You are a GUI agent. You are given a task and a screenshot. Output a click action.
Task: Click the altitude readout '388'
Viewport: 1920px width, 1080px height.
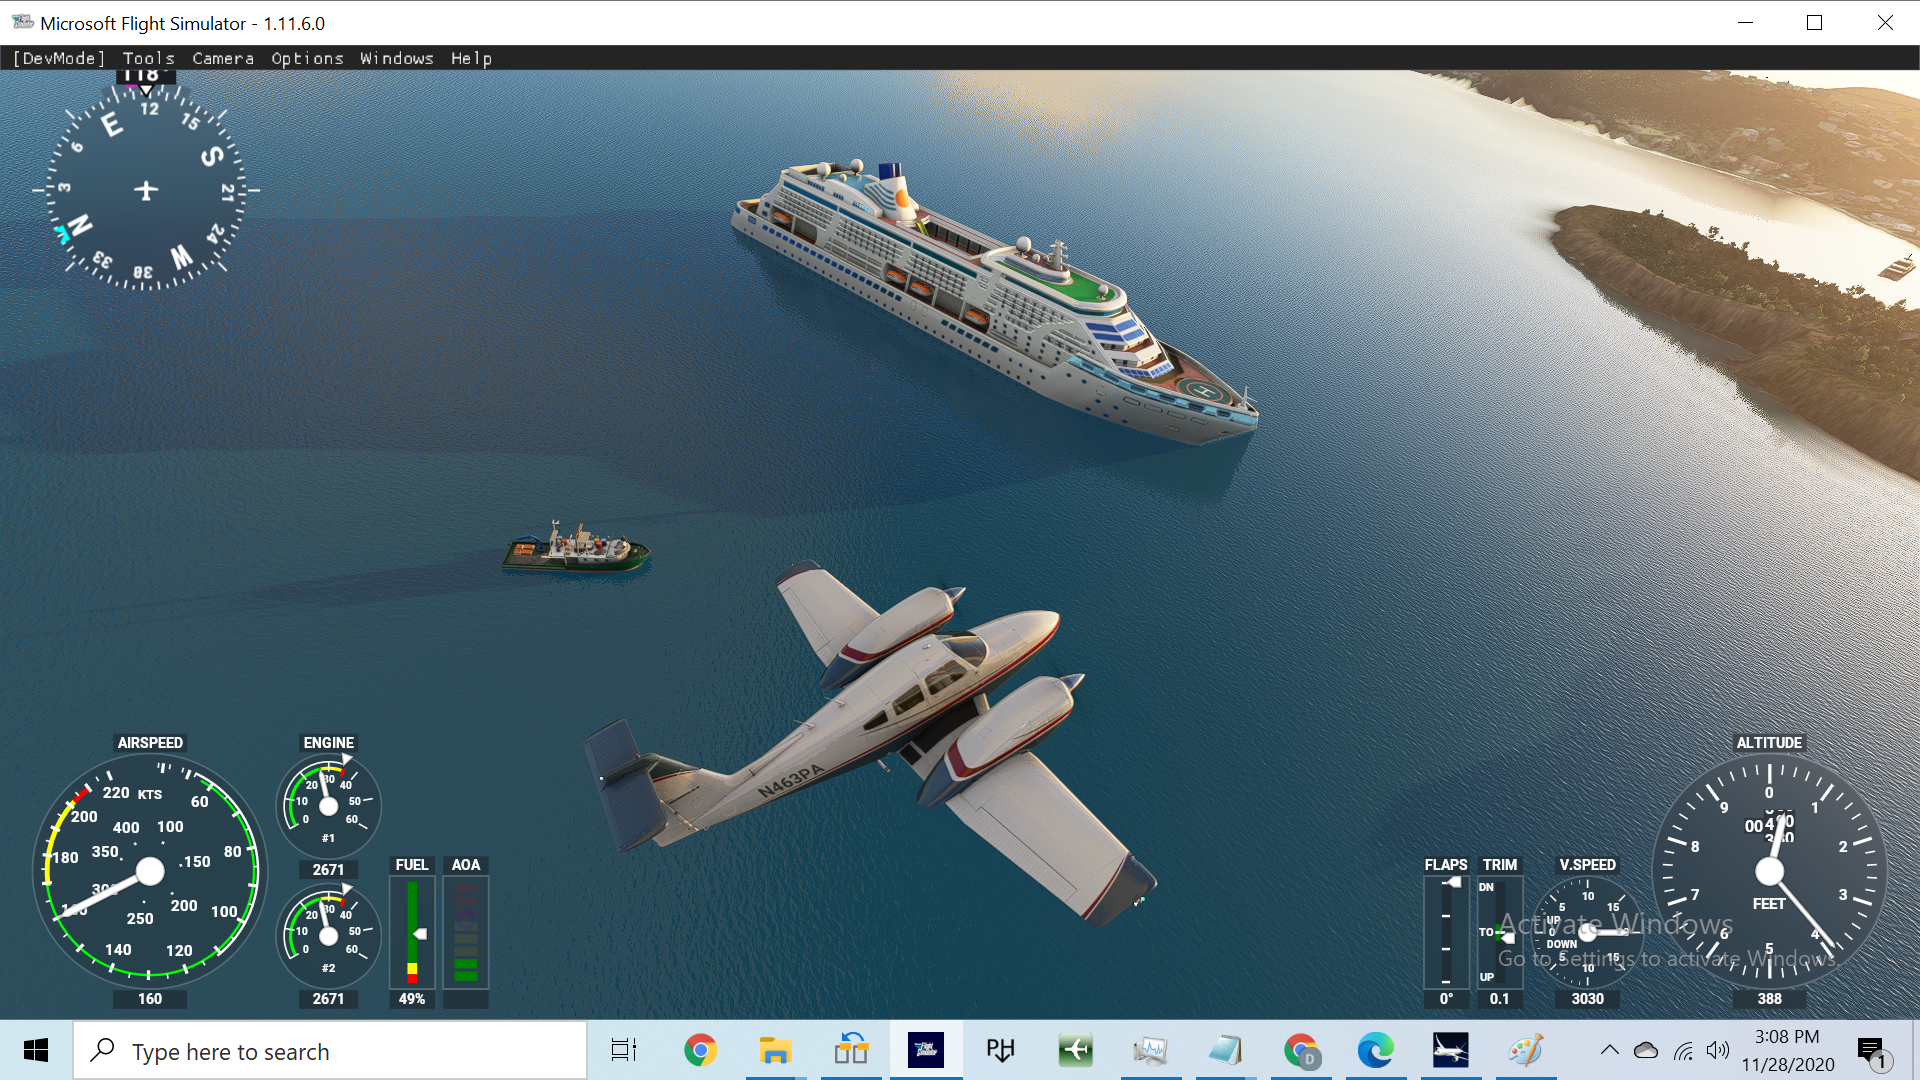coord(1769,999)
